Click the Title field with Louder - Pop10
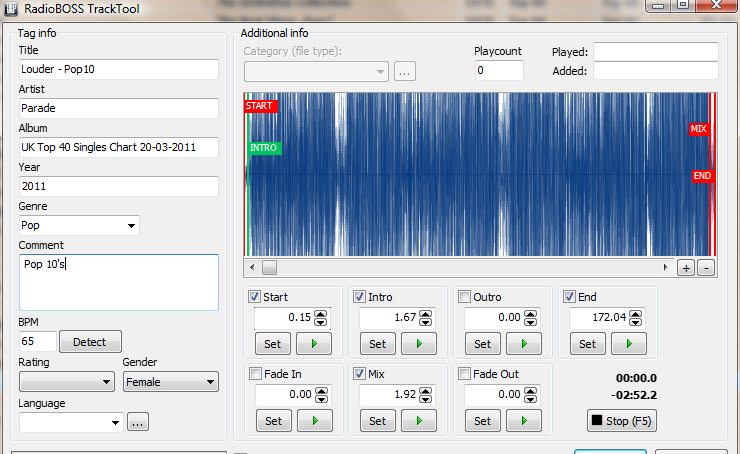This screenshot has height=454, width=740. click(x=119, y=69)
